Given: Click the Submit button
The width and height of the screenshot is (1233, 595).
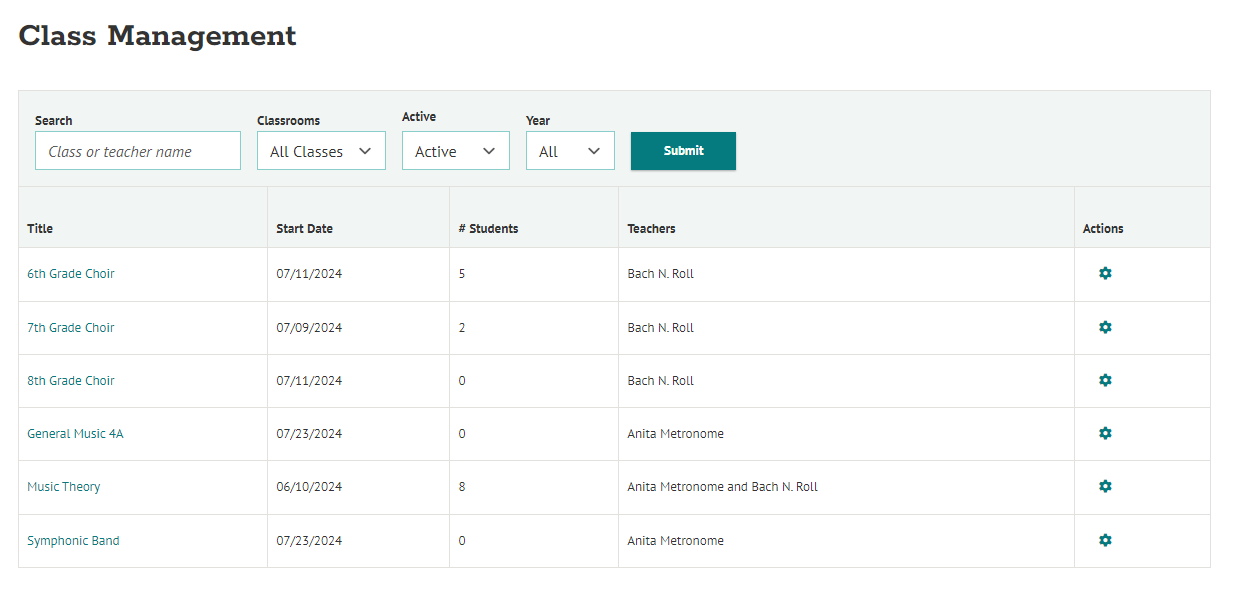Looking at the screenshot, I should coord(683,151).
